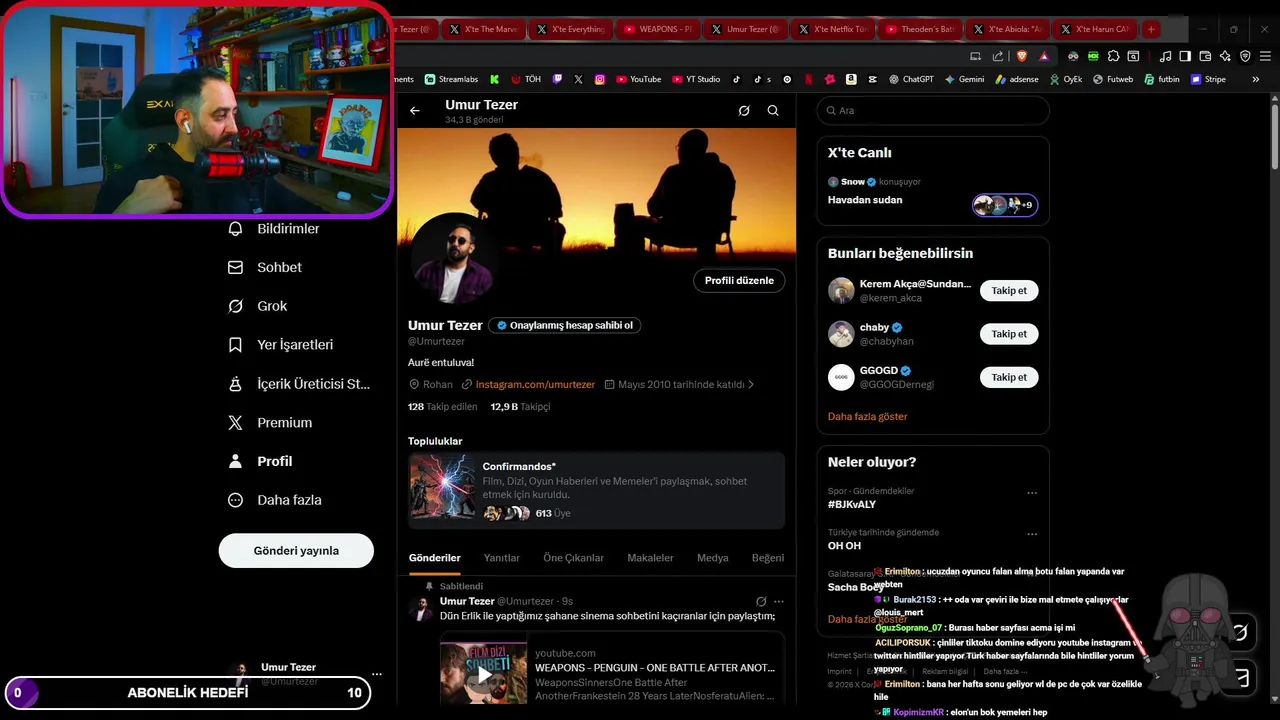Viewport: 1280px width, 720px height.
Task: Open Daha fazla menu in sidebar
Action: pos(275,500)
